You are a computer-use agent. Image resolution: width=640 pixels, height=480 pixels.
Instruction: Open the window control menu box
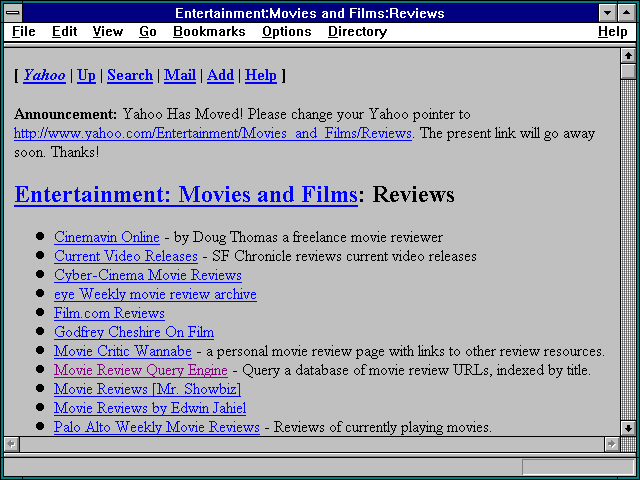13,13
